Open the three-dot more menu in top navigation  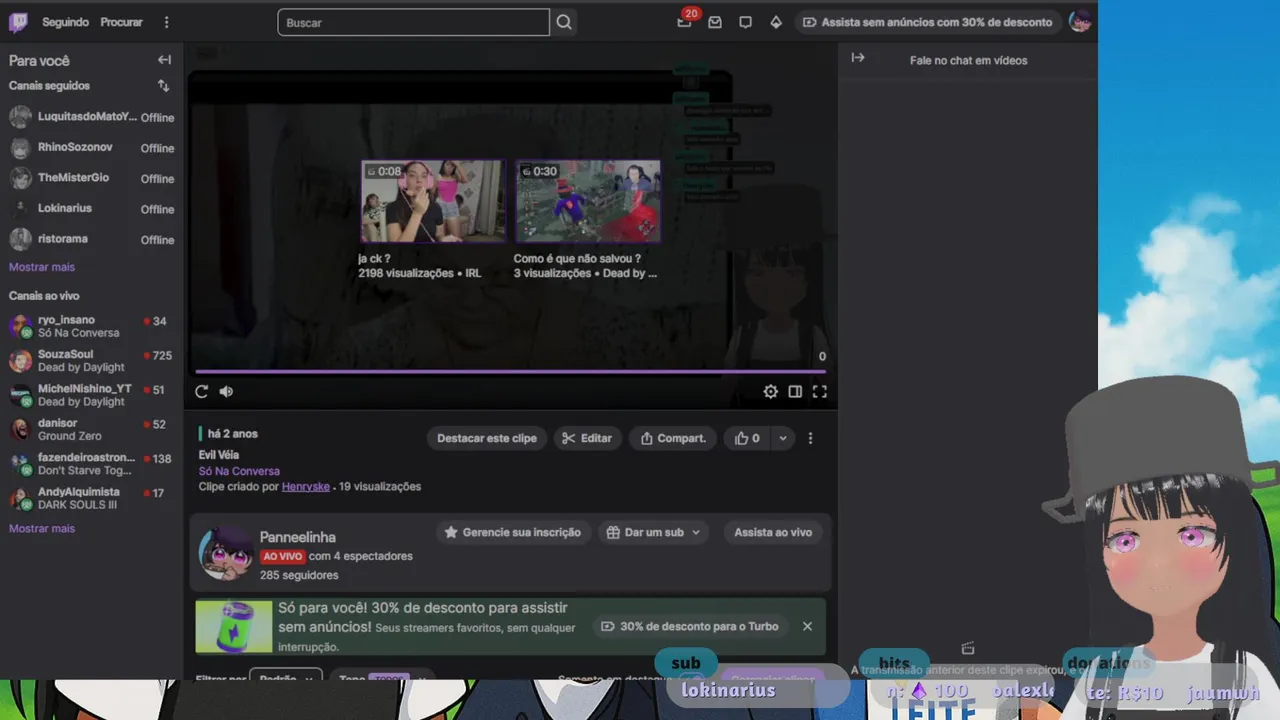coord(167,22)
